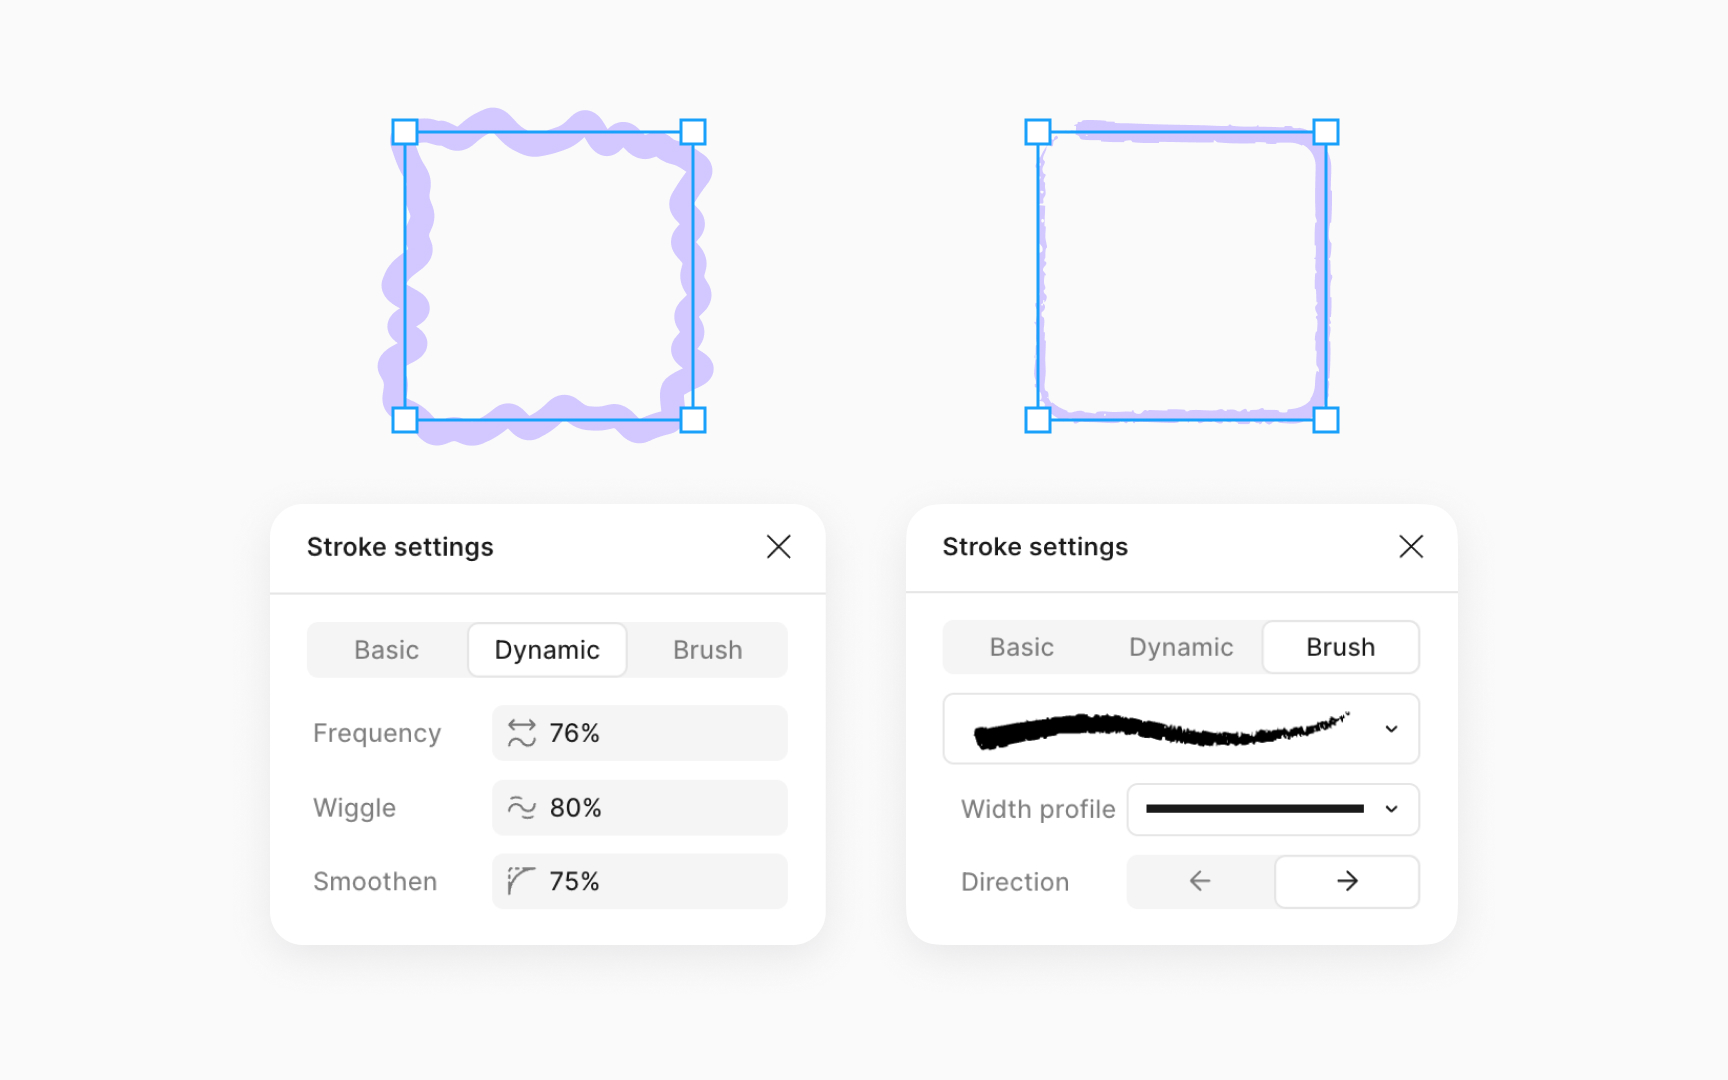Switch right panel to Dynamic tab

[1181, 647]
